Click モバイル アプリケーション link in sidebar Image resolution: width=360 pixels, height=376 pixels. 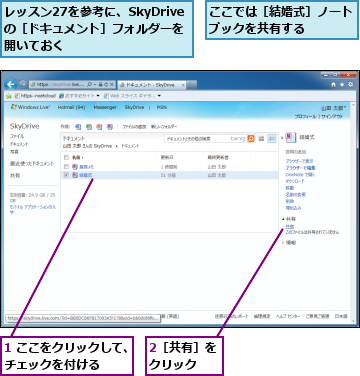tap(33, 209)
